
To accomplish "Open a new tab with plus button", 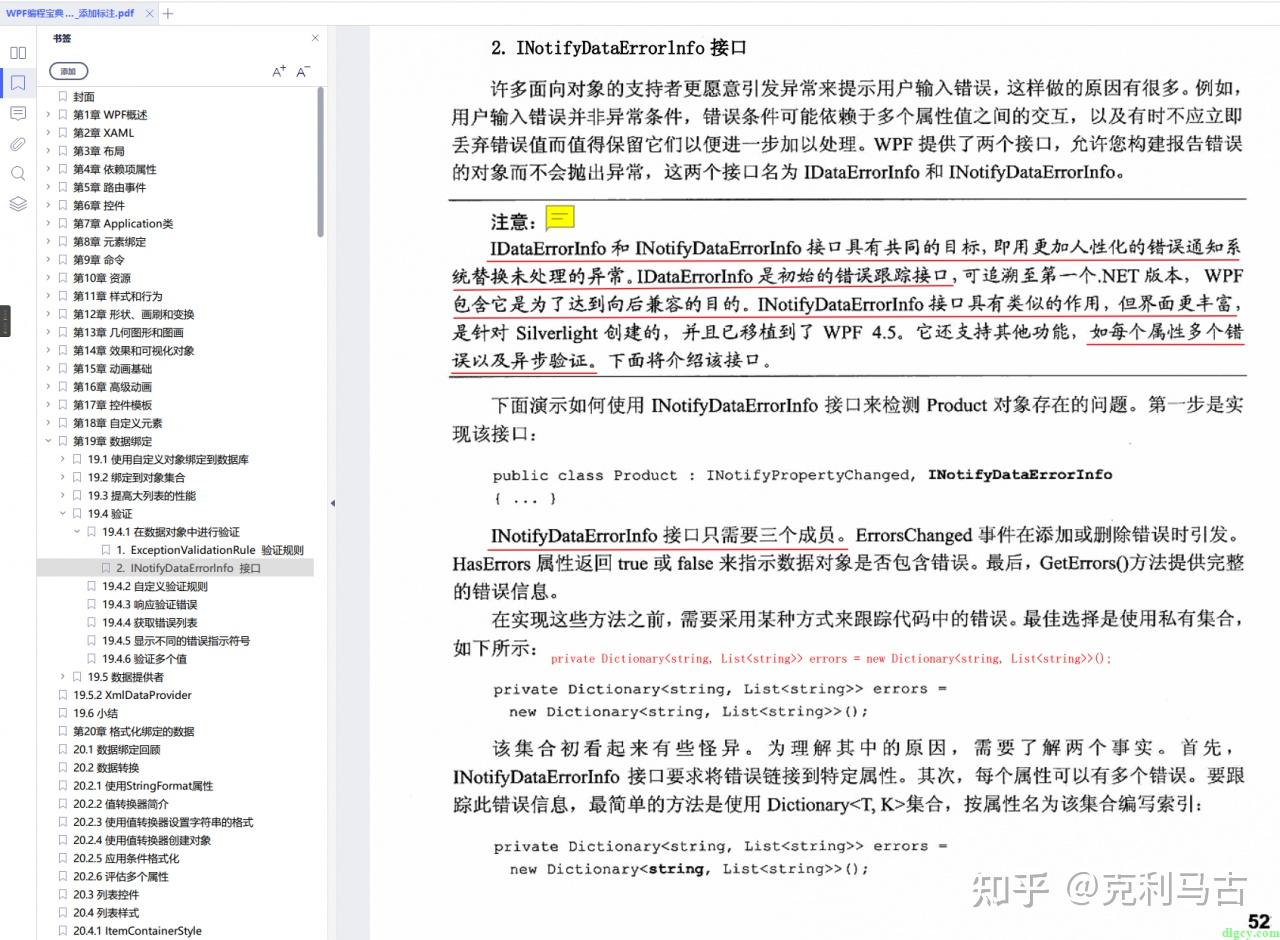I will [x=168, y=13].
